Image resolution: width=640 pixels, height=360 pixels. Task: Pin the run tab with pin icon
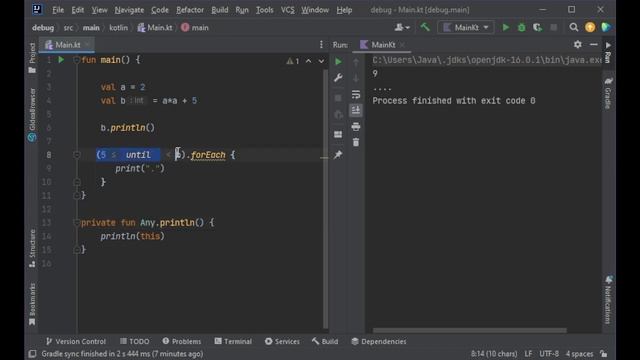point(338,155)
